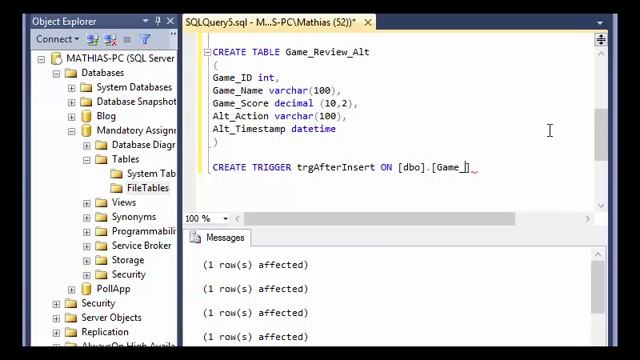Screen dimensions: 640x360
Task: Select the Replication folder
Action: (104, 332)
